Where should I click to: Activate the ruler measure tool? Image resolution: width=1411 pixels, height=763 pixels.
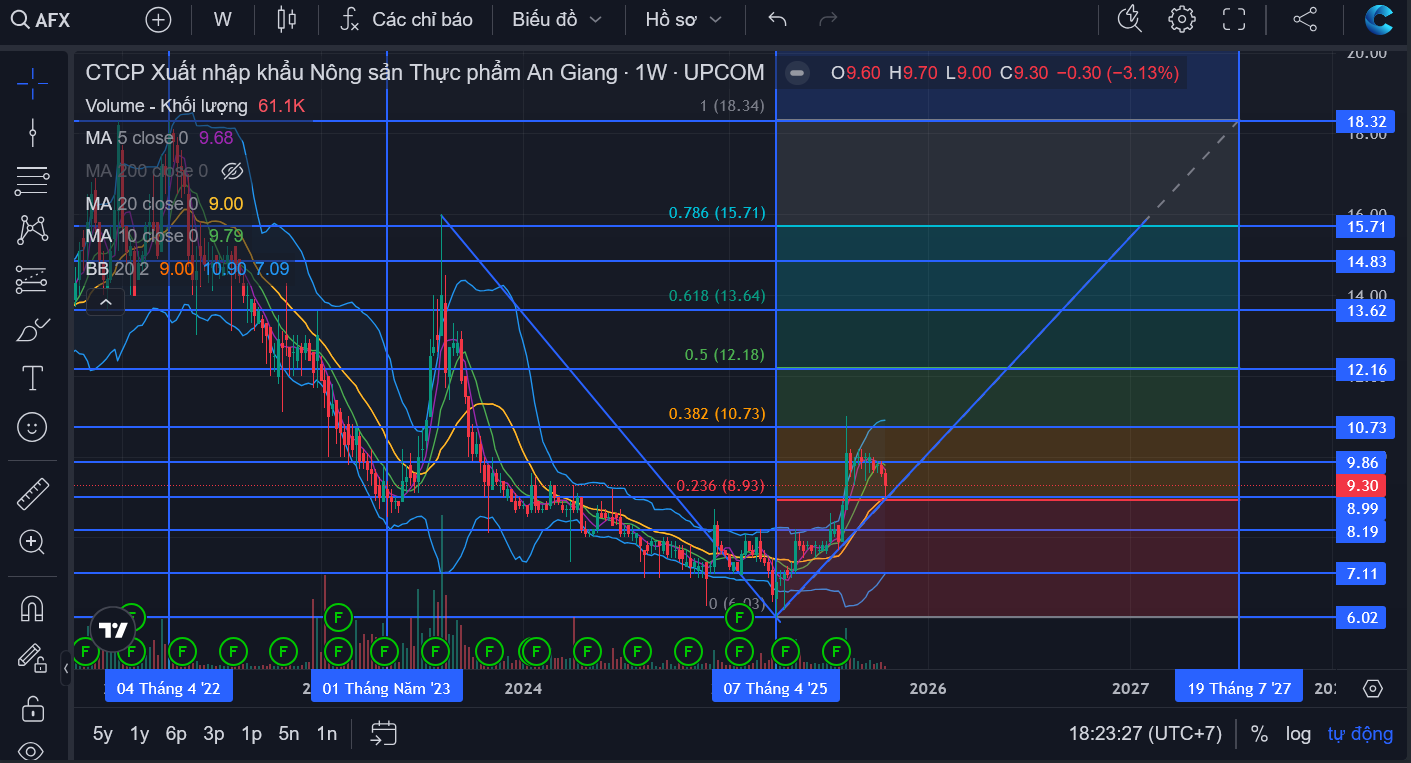pos(32,493)
